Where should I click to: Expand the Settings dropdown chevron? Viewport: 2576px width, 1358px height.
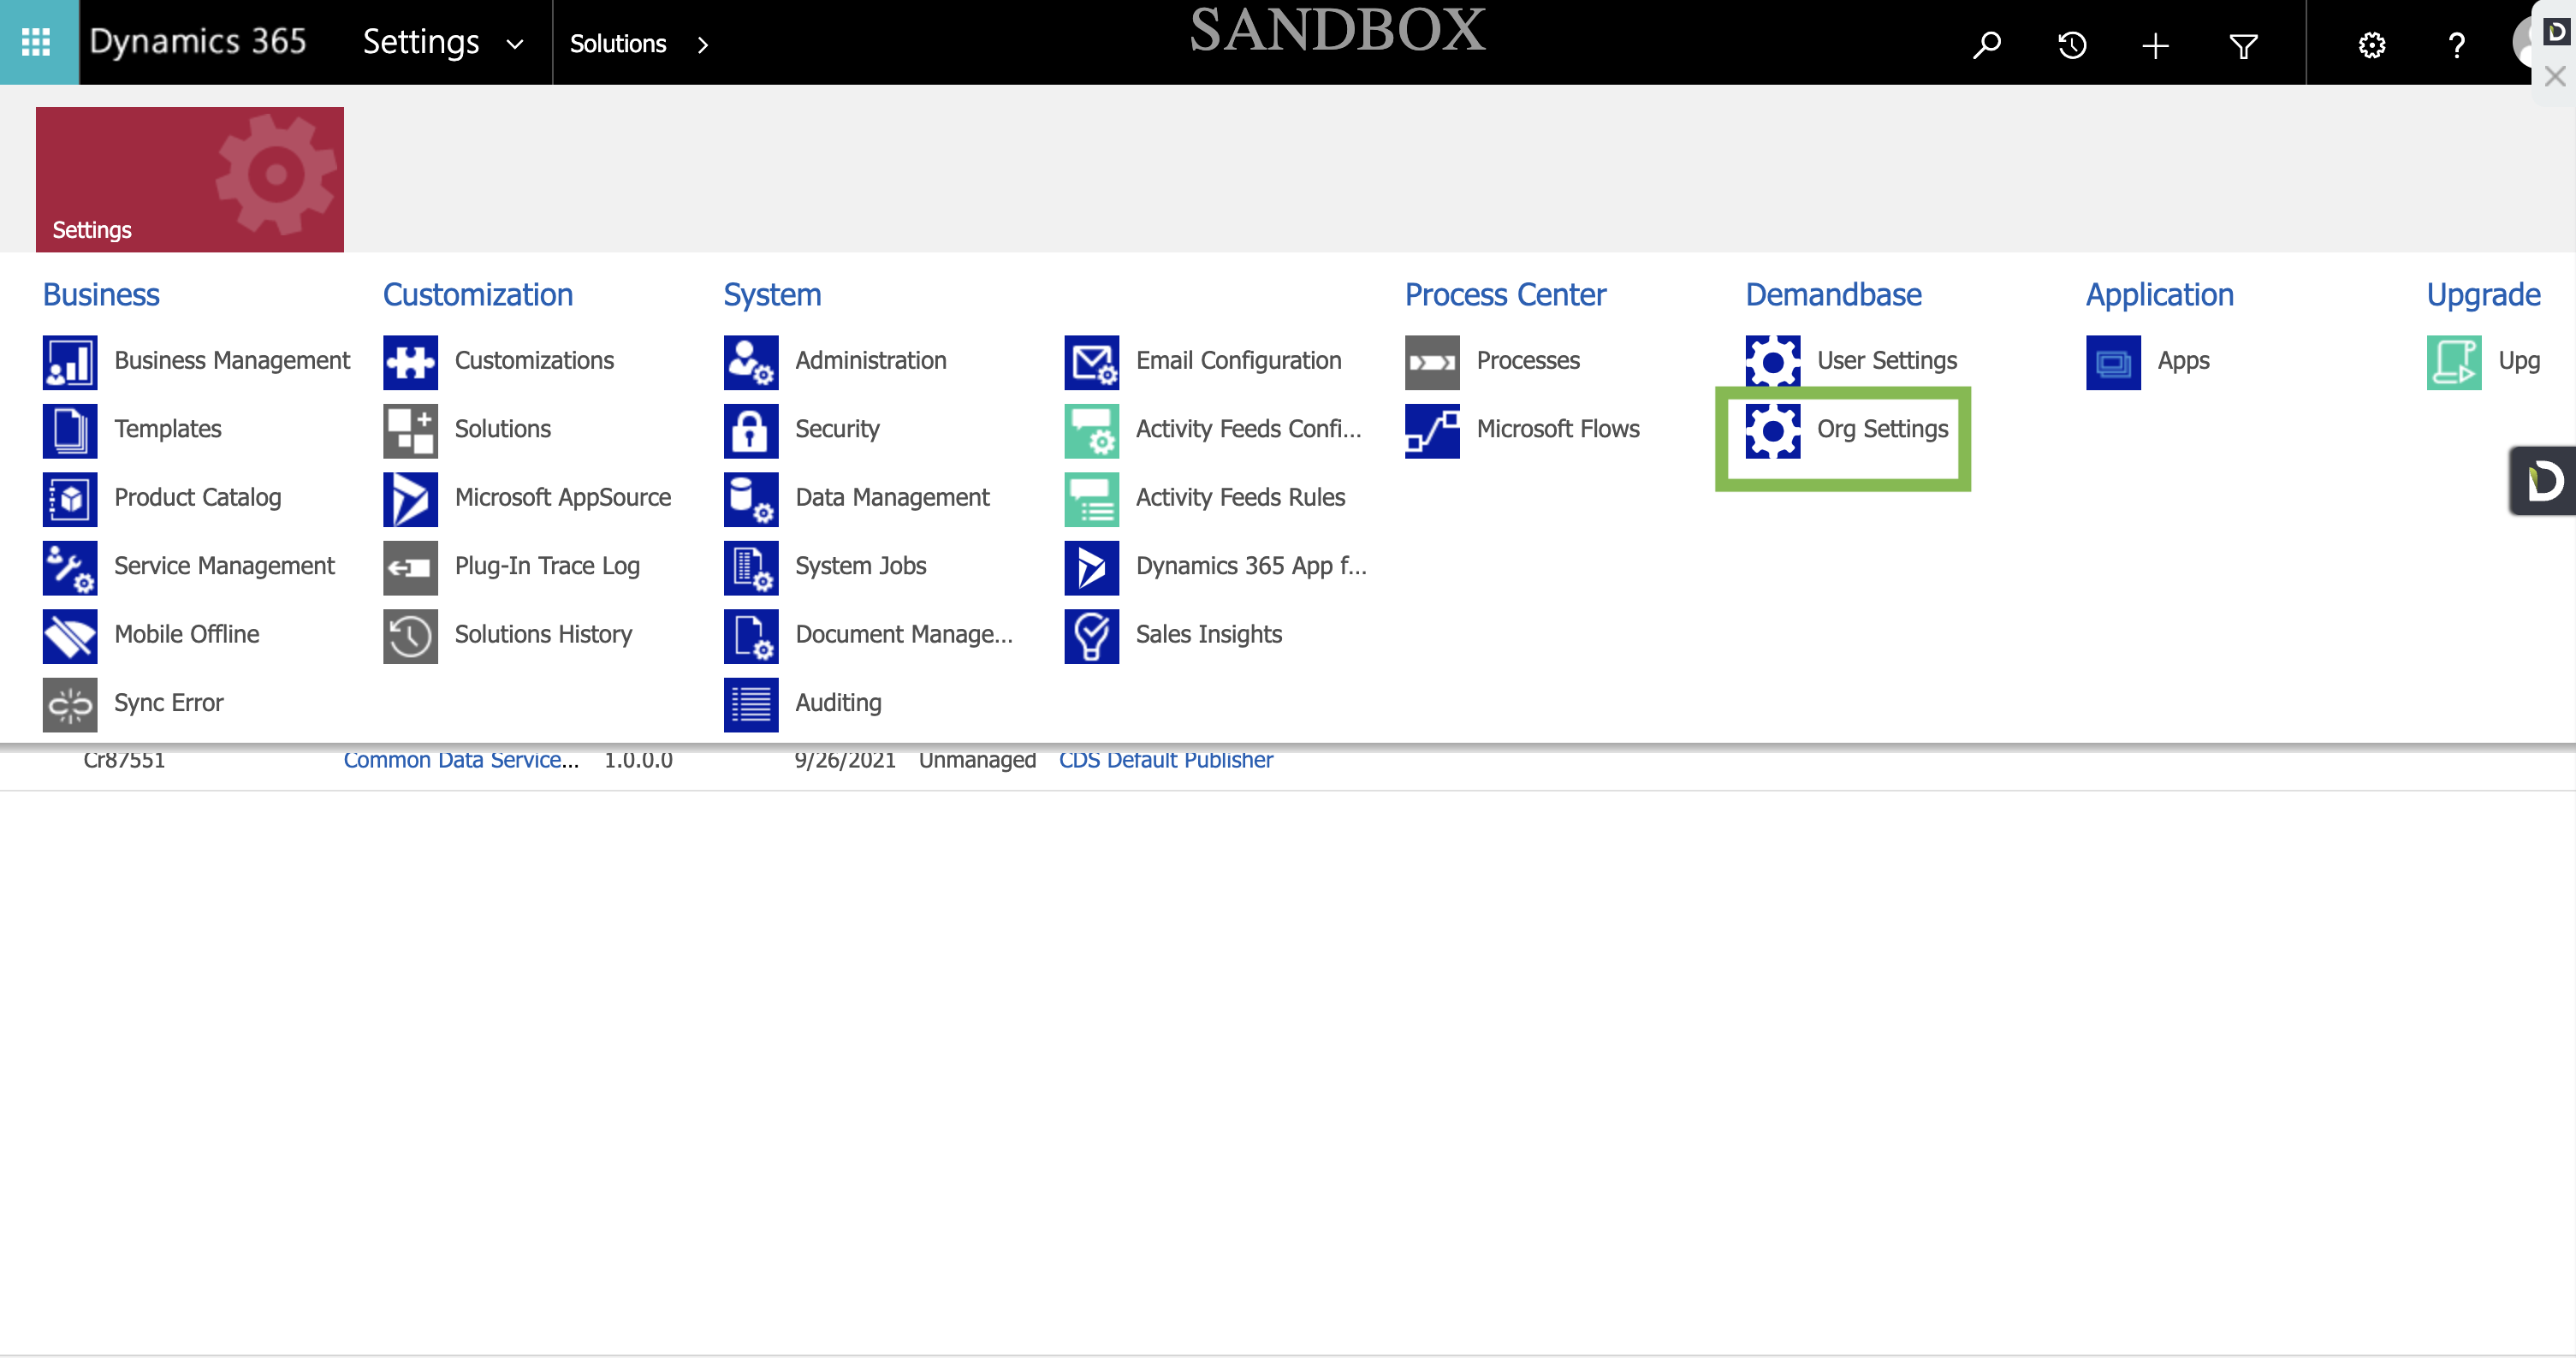pos(515,44)
